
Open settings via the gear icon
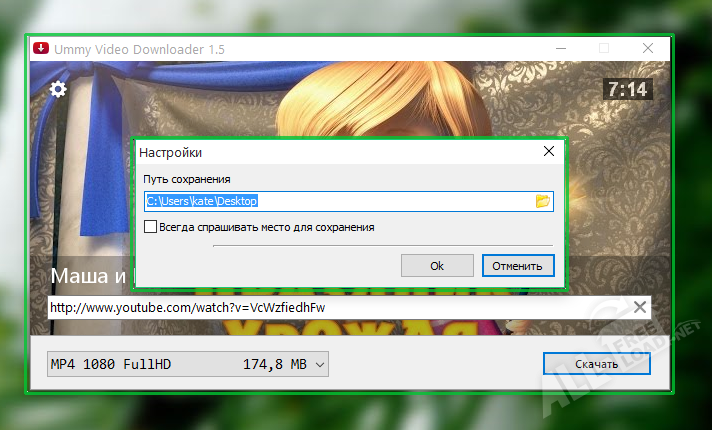coord(58,90)
